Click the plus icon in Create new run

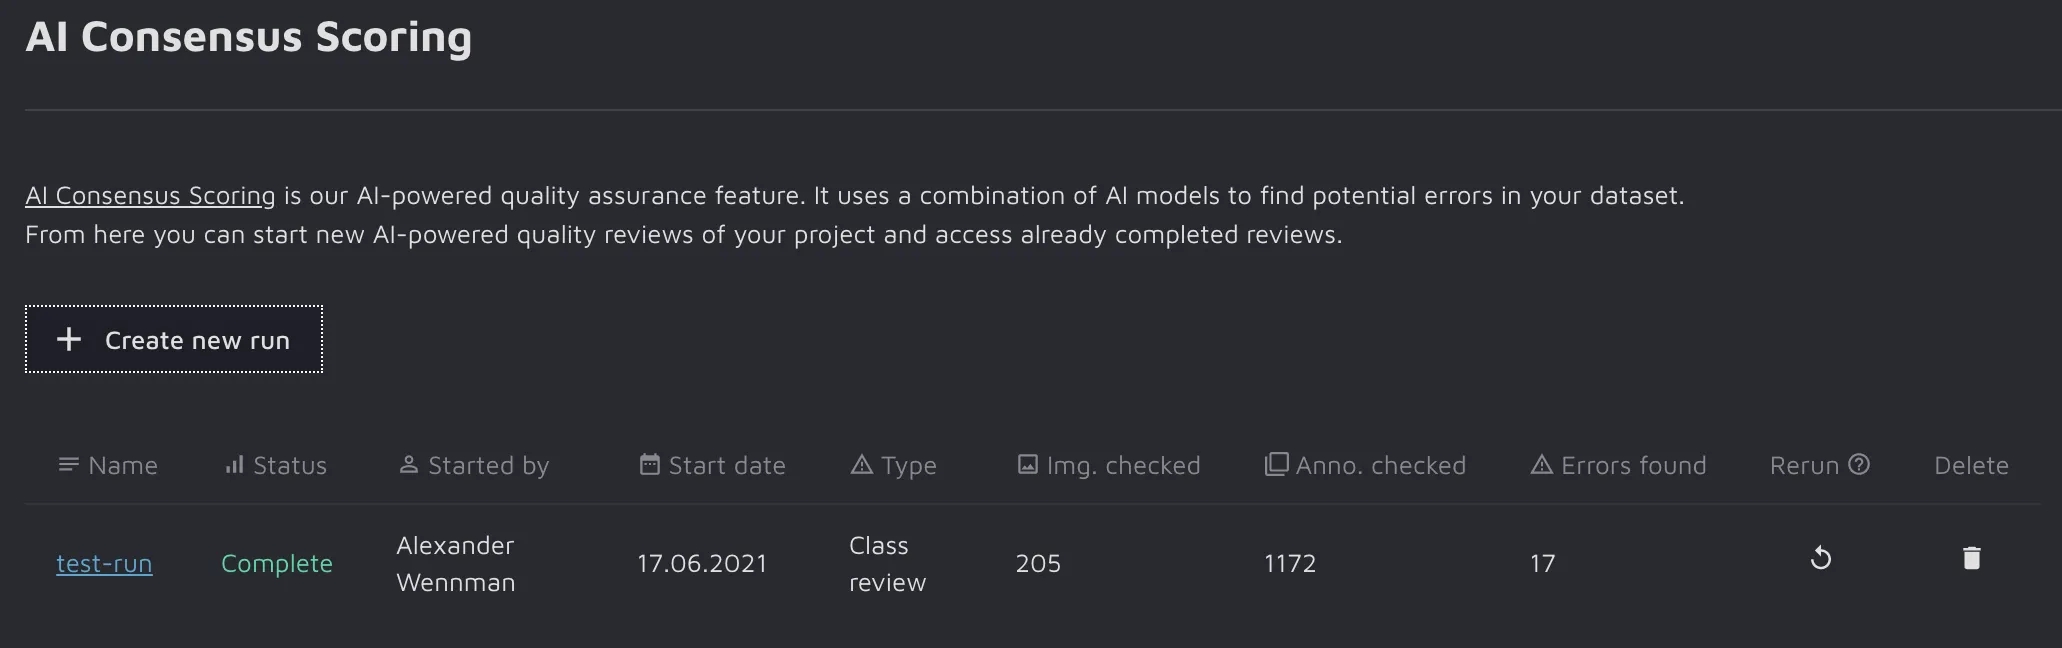click(x=69, y=340)
